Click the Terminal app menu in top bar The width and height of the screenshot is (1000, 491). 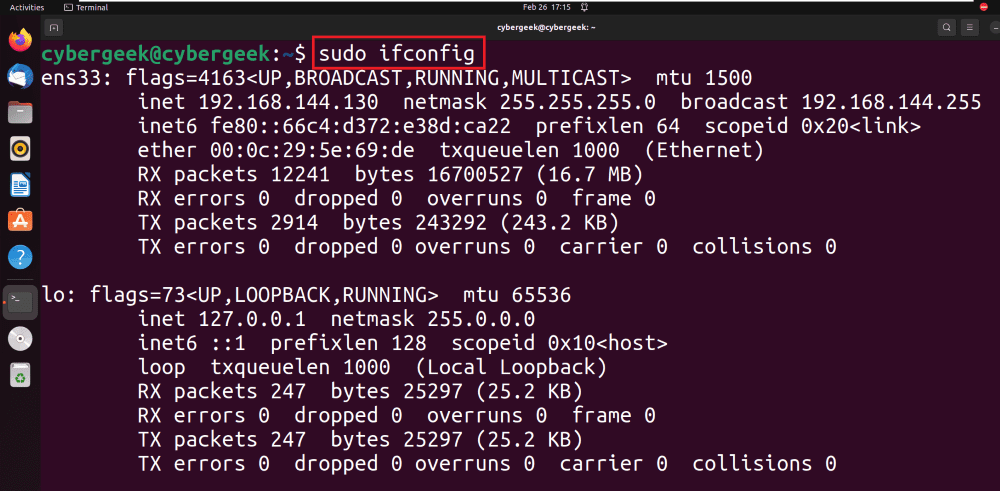coord(86,7)
